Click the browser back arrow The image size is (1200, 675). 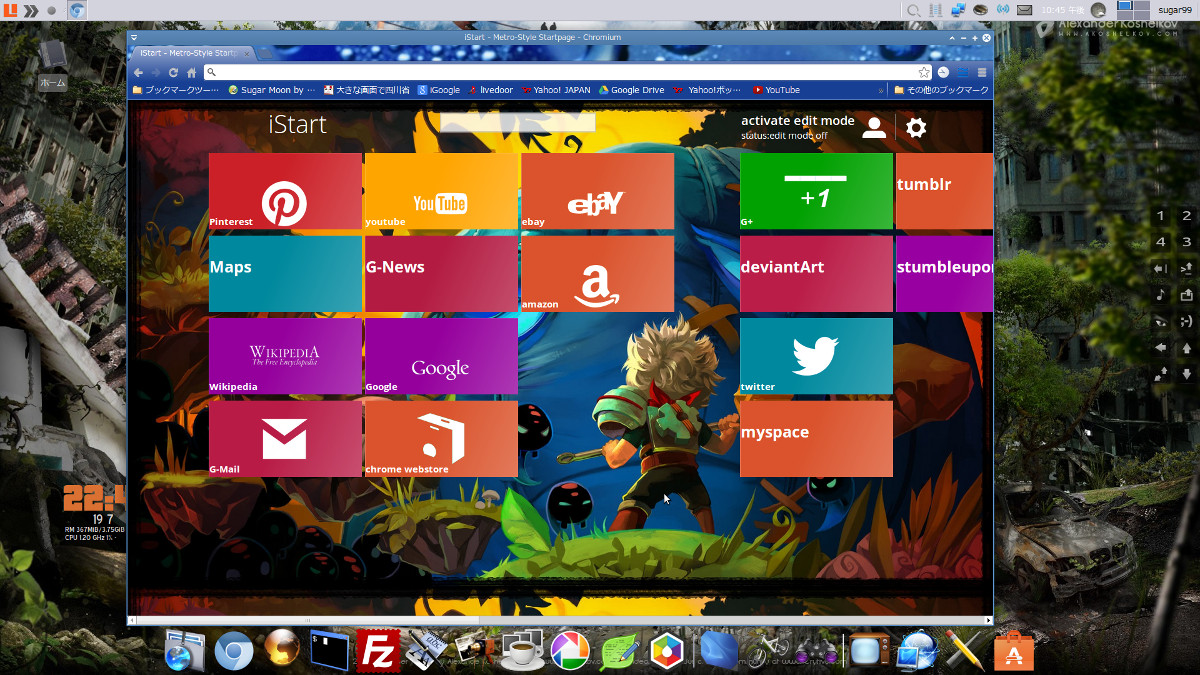139,72
